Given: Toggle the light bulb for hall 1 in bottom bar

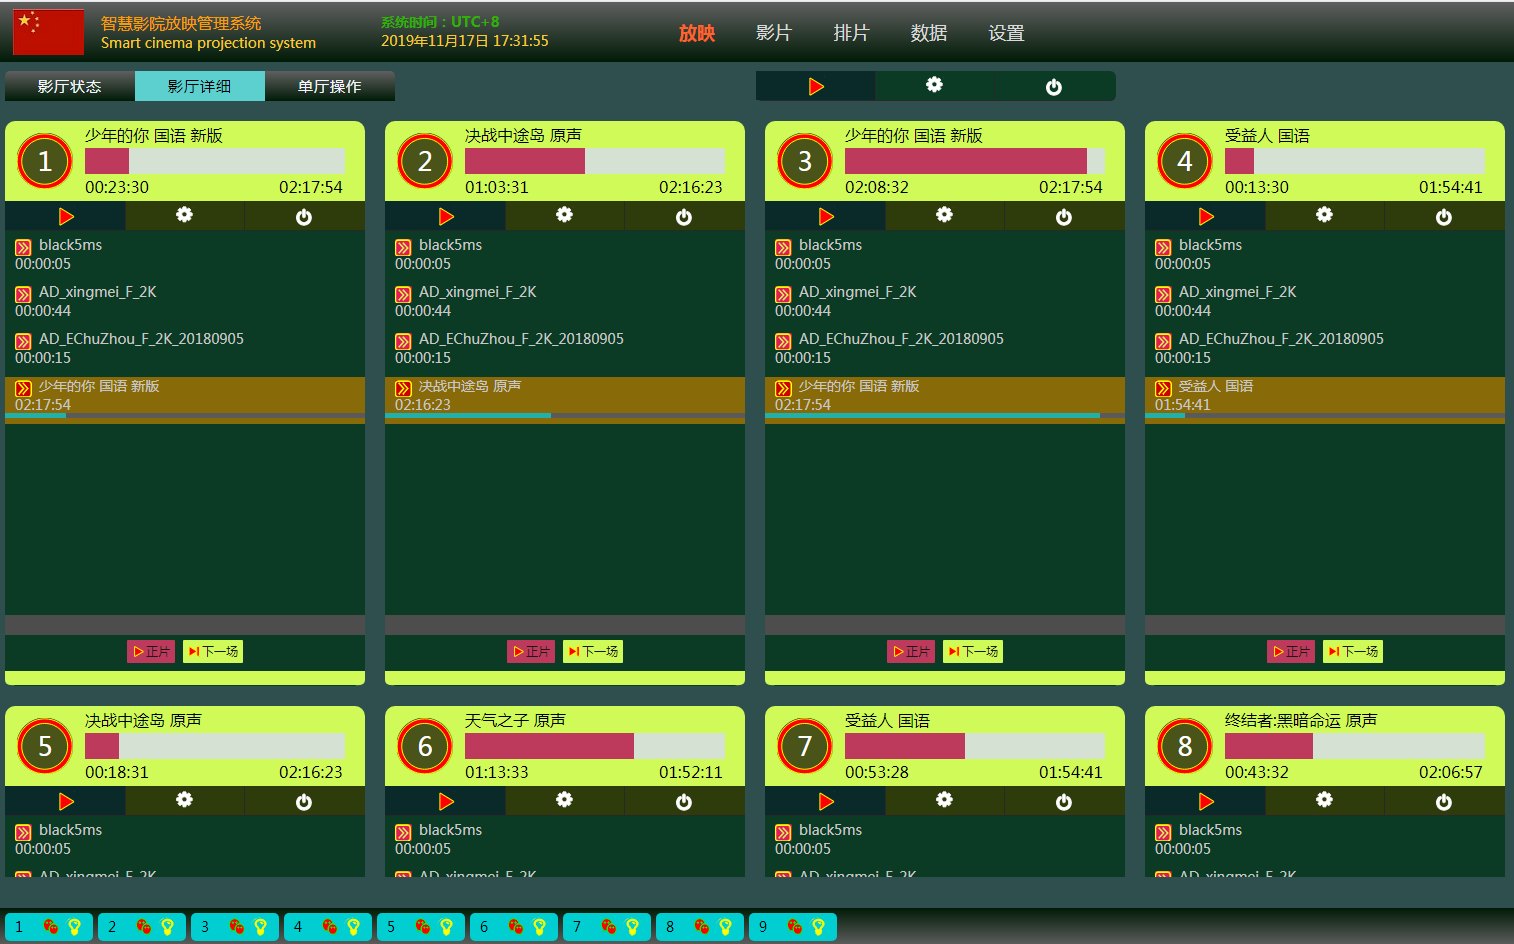Looking at the screenshot, I should point(74,927).
